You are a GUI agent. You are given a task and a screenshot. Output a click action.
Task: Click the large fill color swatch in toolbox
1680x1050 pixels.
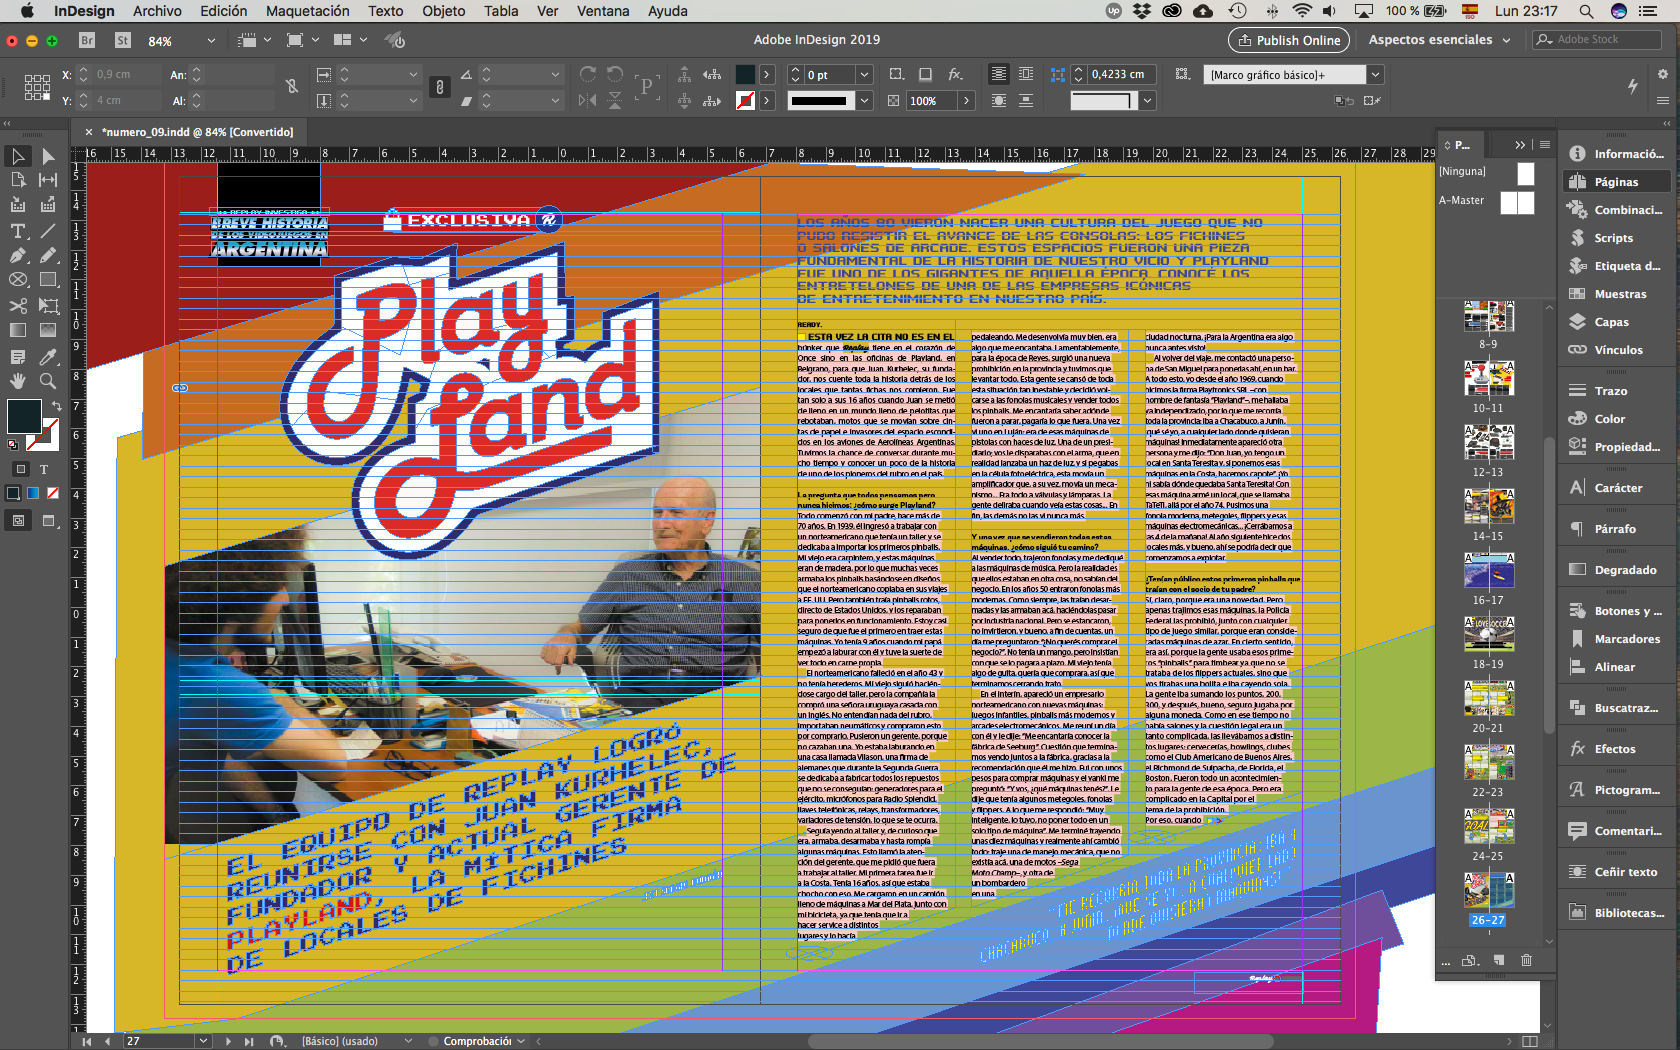coord(24,416)
